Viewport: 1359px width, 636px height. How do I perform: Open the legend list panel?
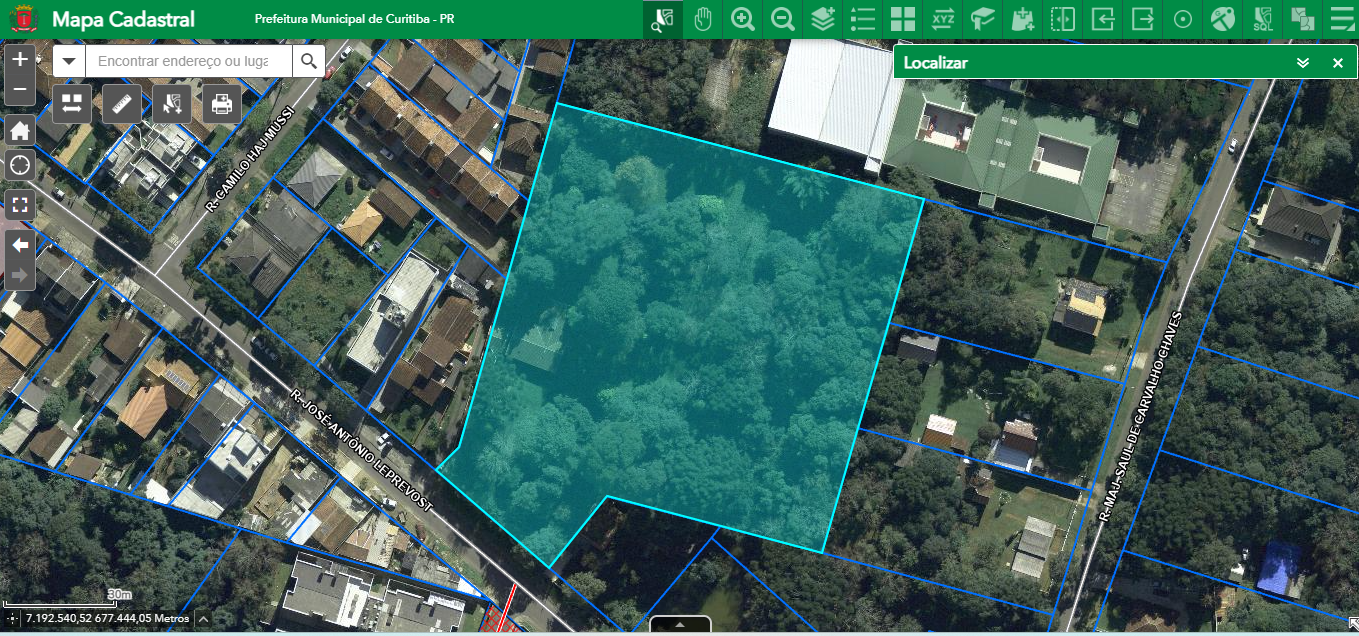tap(863, 19)
